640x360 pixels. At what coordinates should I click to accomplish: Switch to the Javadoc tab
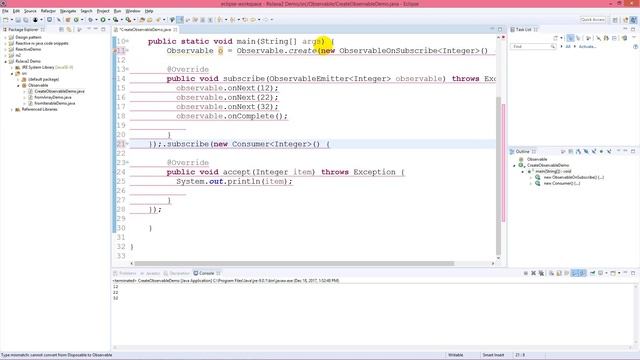click(150, 273)
